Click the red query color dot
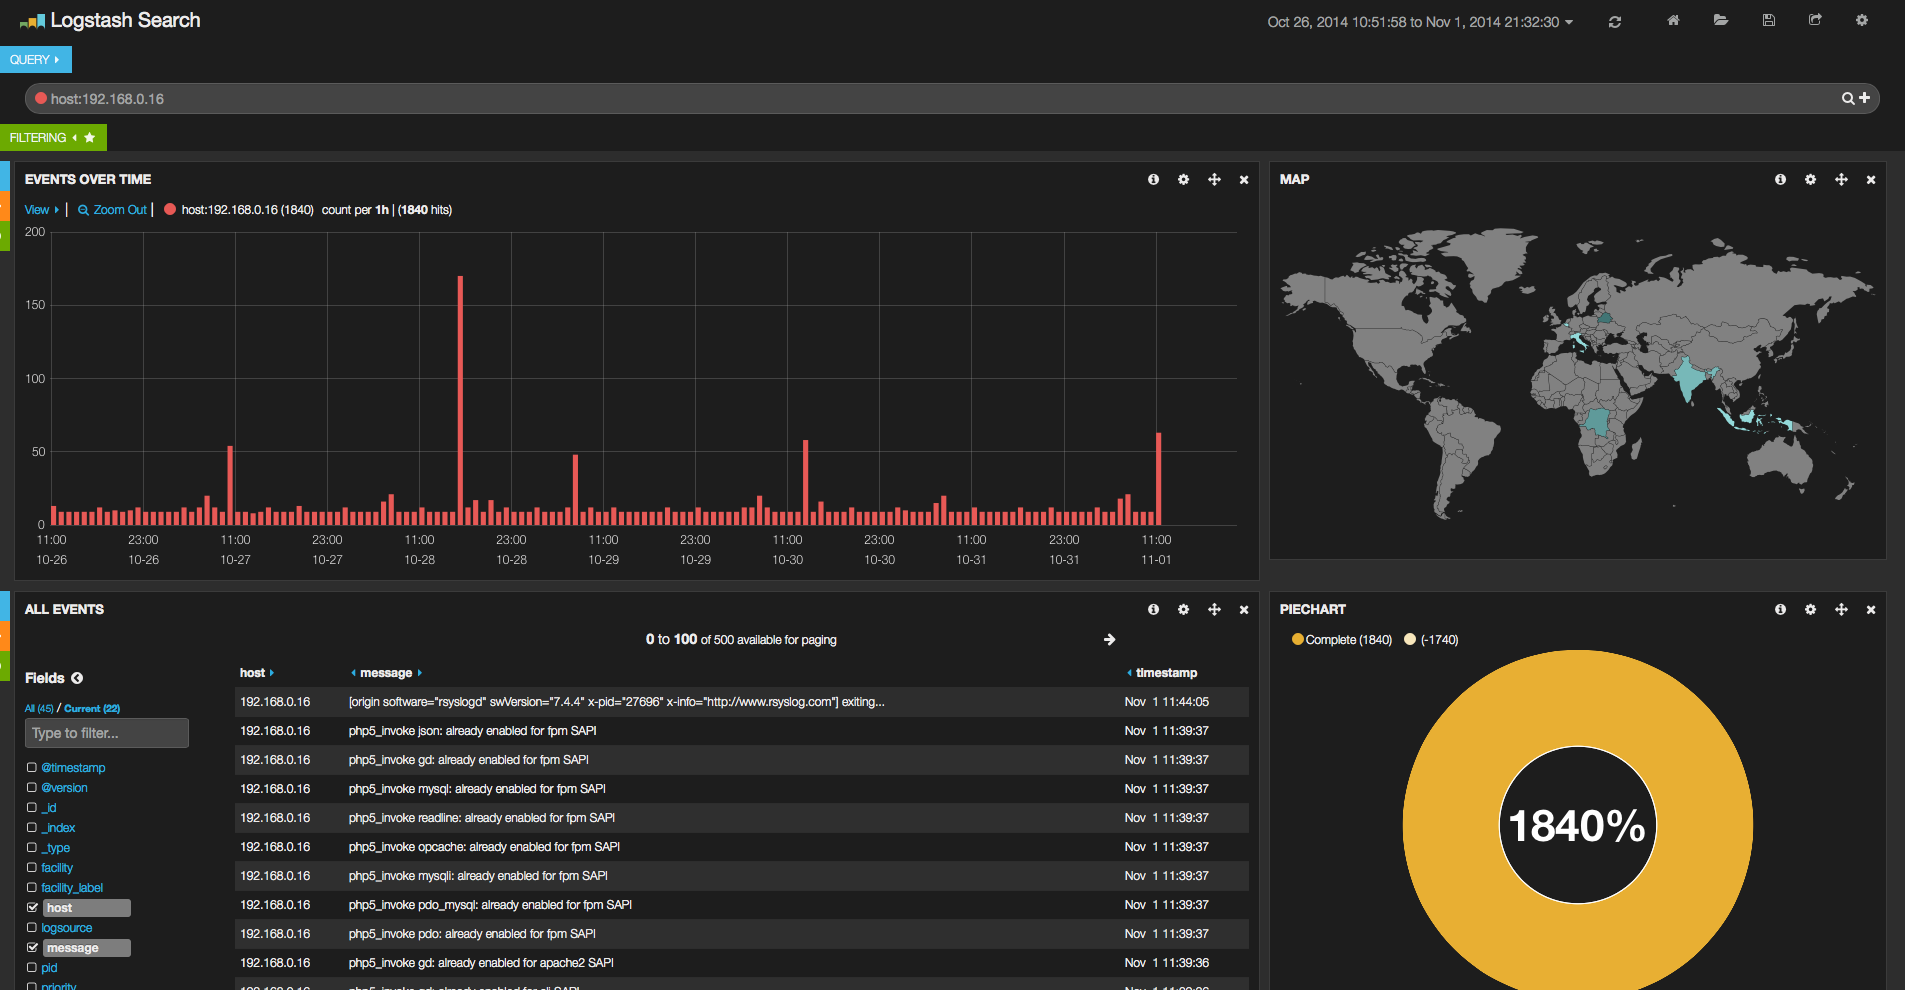Viewport: 1905px width, 990px height. coord(41,98)
